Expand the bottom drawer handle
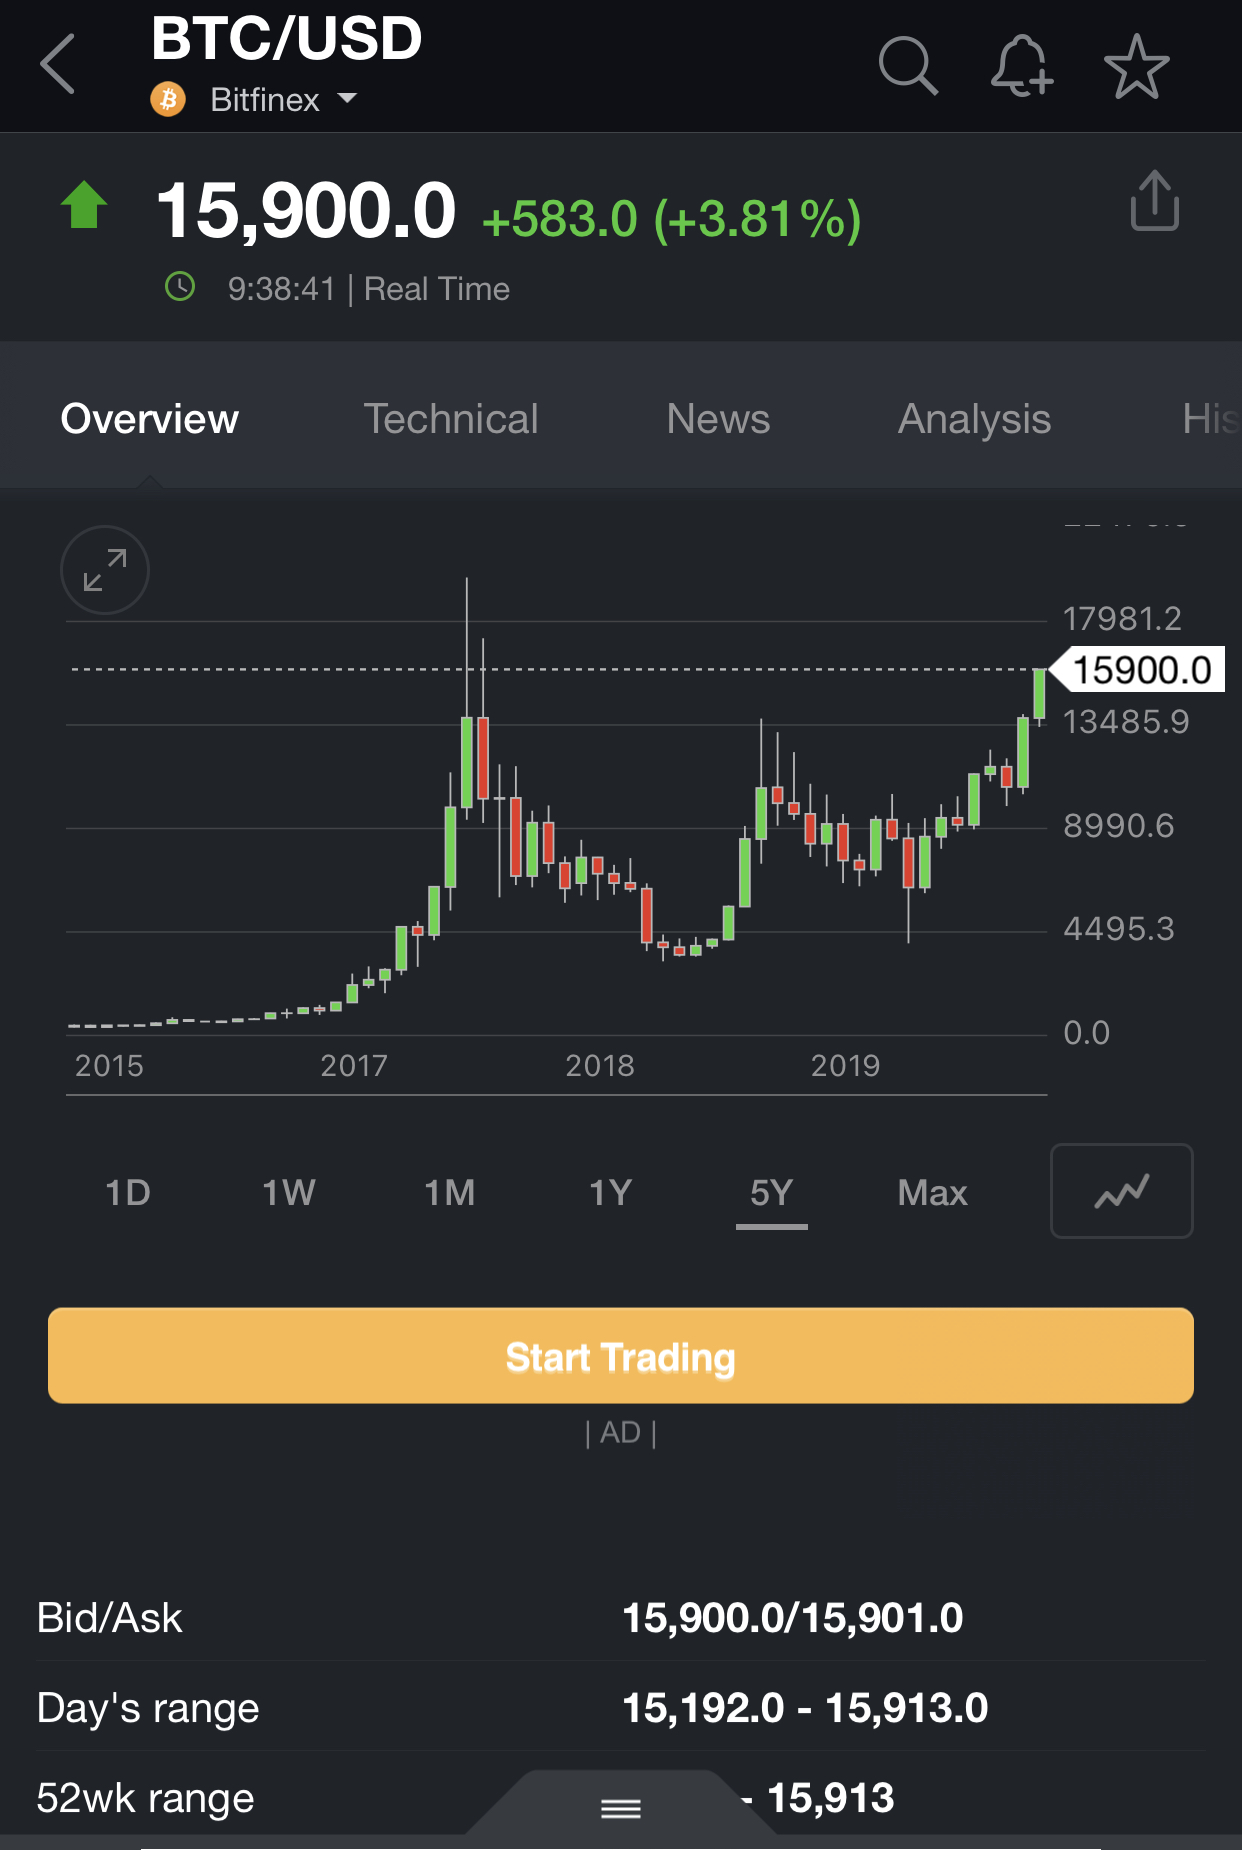This screenshot has width=1242, height=1850. click(621, 1808)
